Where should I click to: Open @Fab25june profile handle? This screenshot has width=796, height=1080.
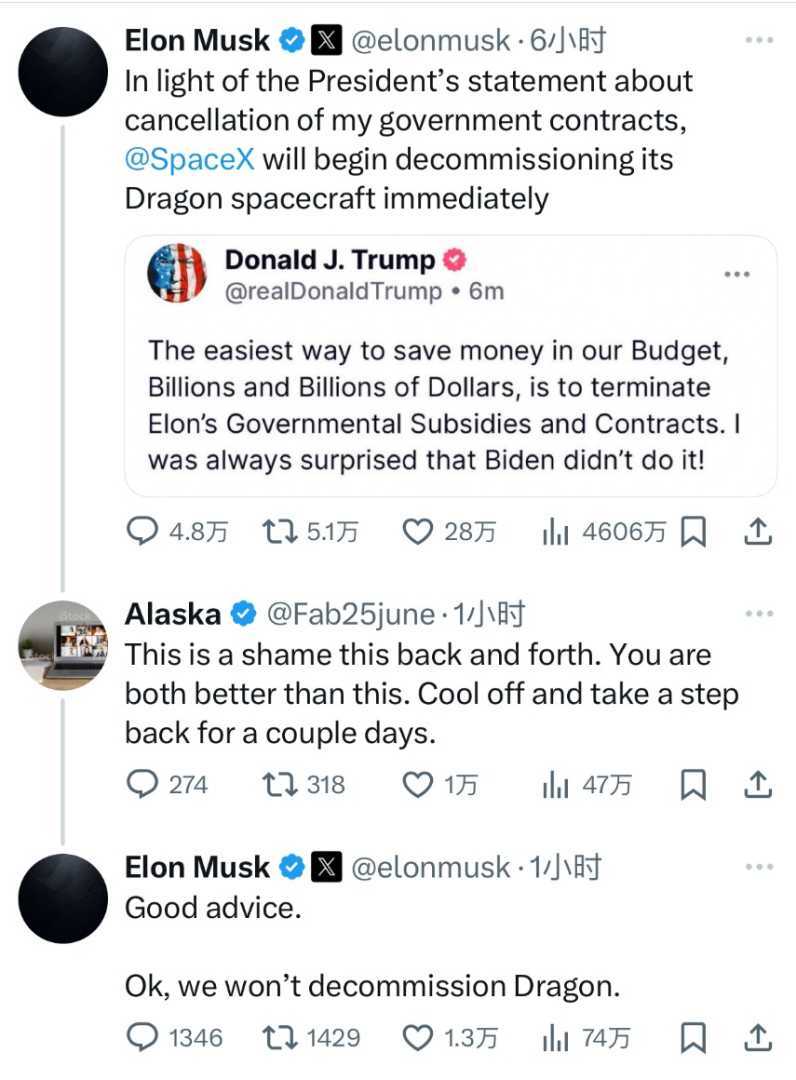click(350, 614)
